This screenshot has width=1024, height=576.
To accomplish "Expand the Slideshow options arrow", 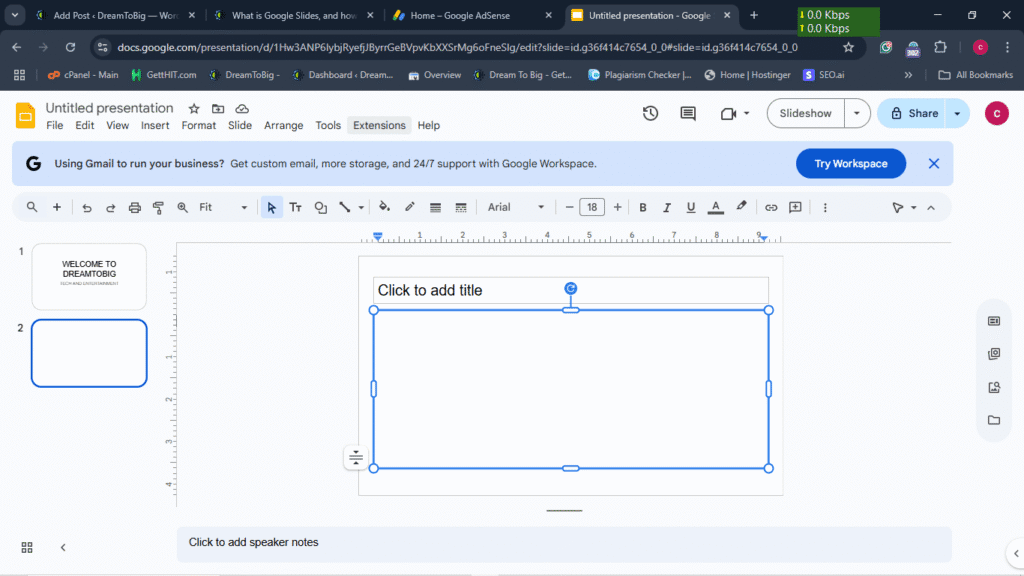I will [856, 114].
